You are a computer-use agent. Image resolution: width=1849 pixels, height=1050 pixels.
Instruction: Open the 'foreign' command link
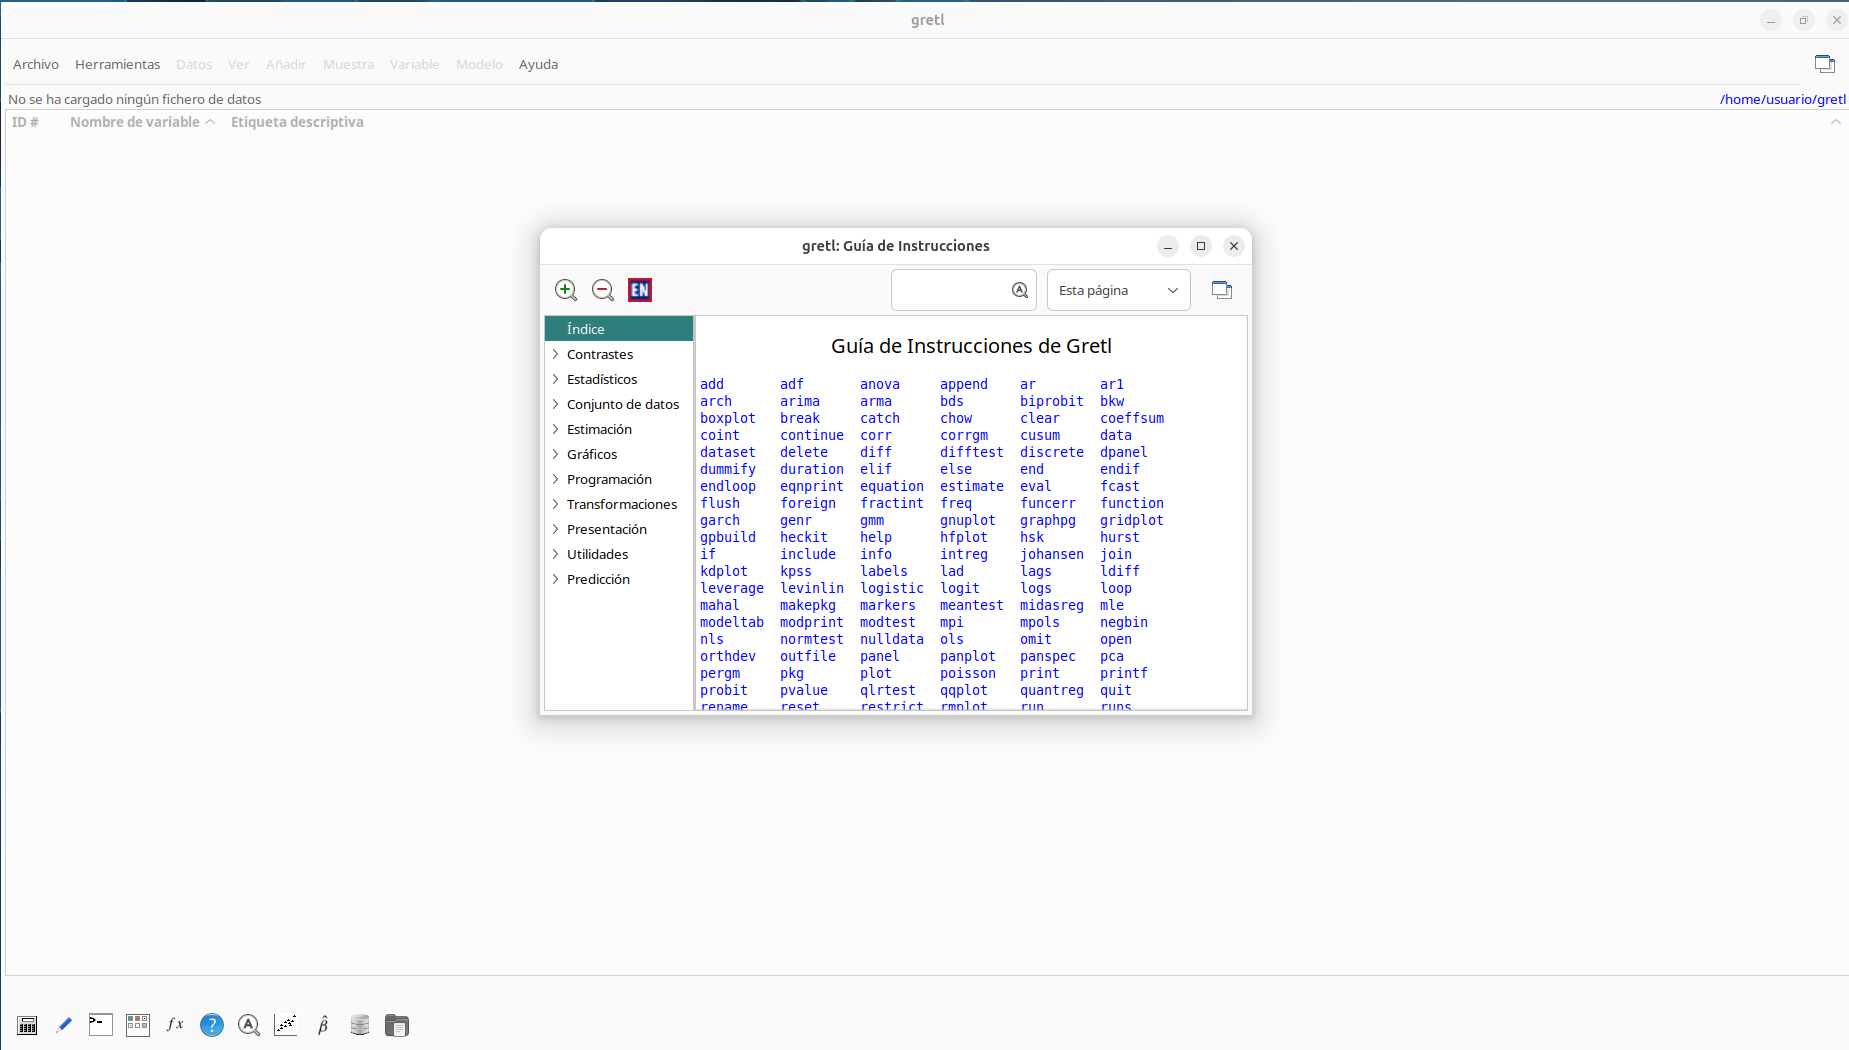coord(808,503)
